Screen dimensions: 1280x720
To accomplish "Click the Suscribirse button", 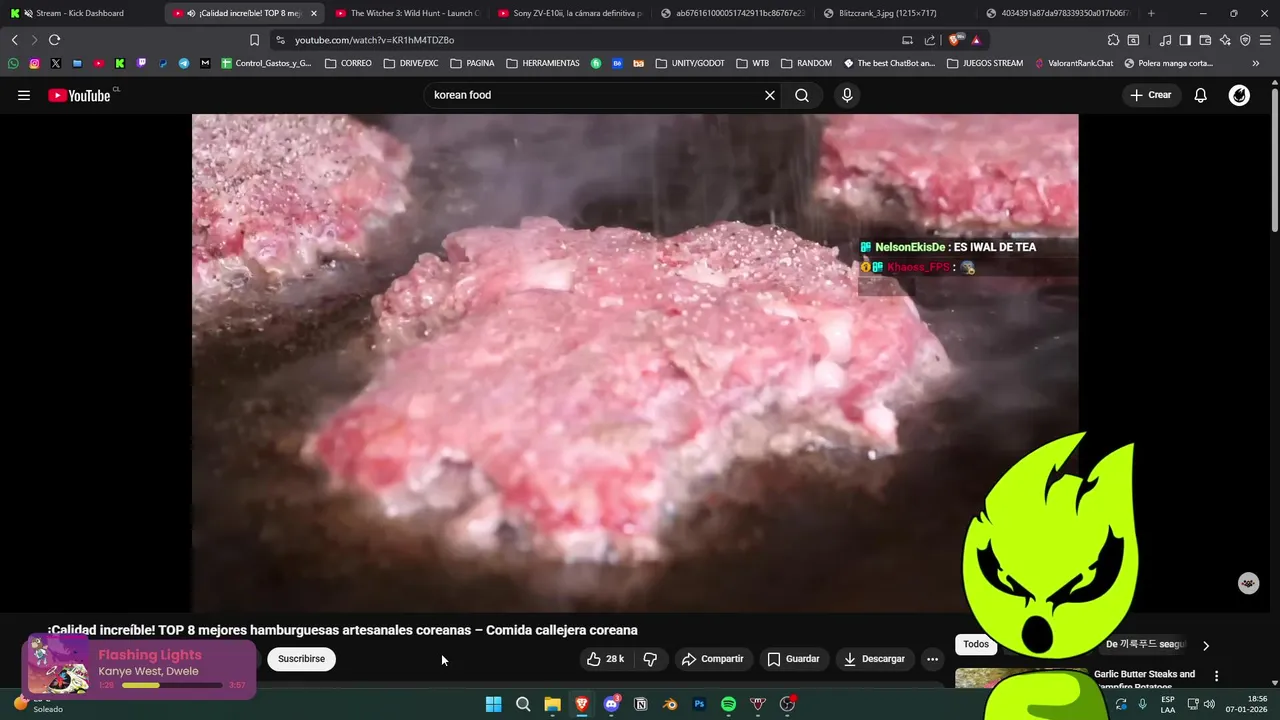I will pyautogui.click(x=301, y=659).
